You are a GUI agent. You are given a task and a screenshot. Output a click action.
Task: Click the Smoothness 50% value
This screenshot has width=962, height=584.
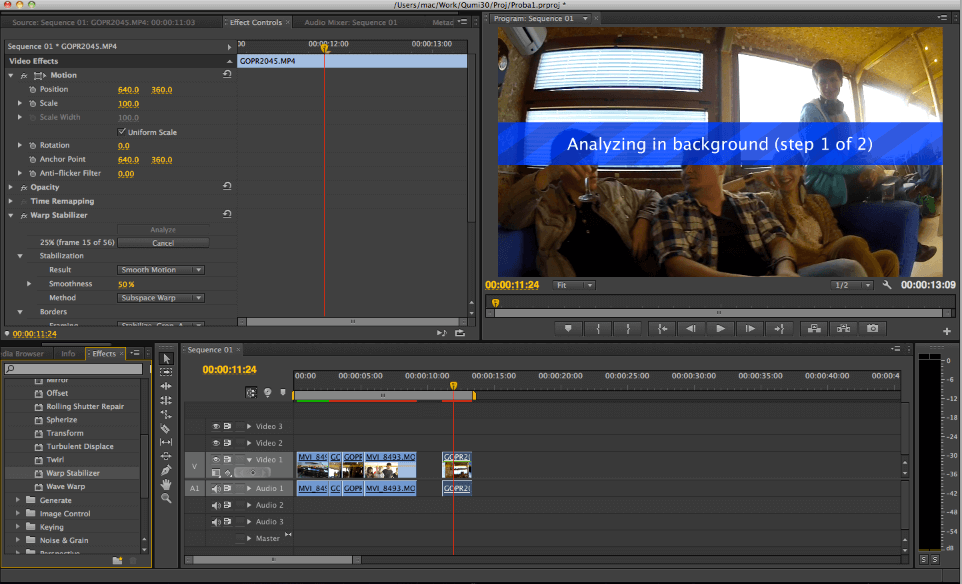pyautogui.click(x=126, y=284)
